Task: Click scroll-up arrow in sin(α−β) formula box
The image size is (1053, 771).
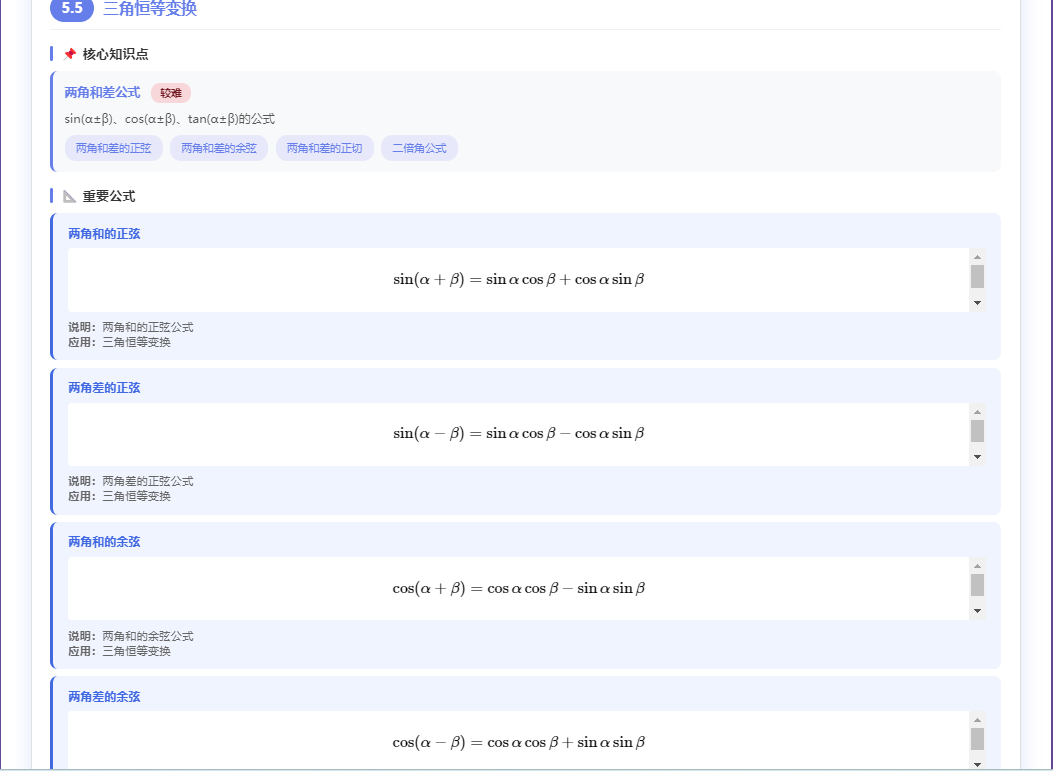Action: [x=977, y=411]
